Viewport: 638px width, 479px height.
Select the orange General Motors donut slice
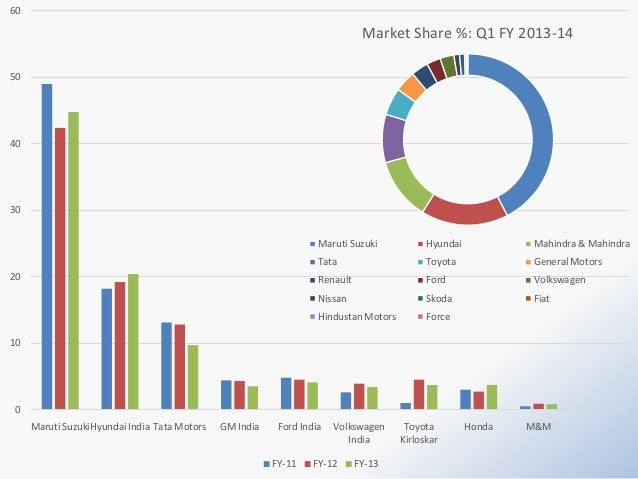tap(413, 87)
